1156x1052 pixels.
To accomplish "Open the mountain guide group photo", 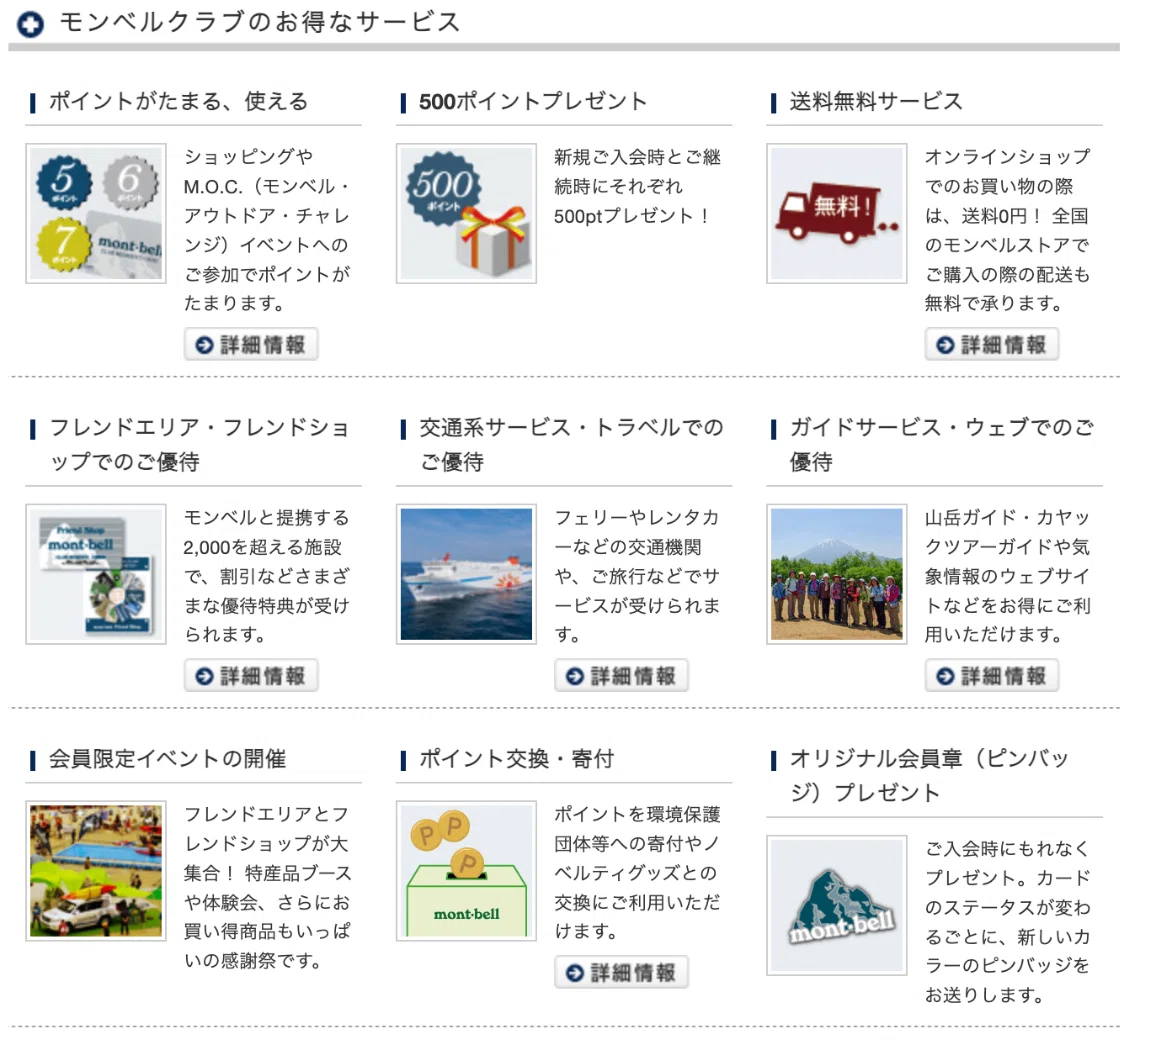I will point(837,574).
